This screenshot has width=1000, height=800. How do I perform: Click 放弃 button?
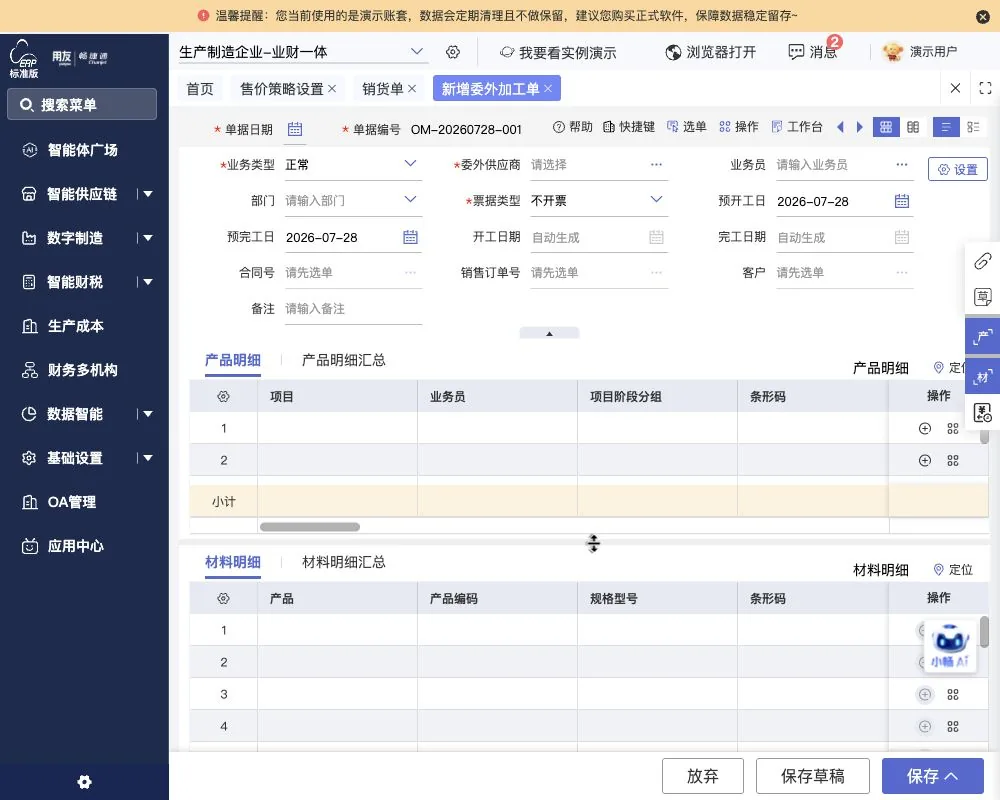(x=702, y=776)
